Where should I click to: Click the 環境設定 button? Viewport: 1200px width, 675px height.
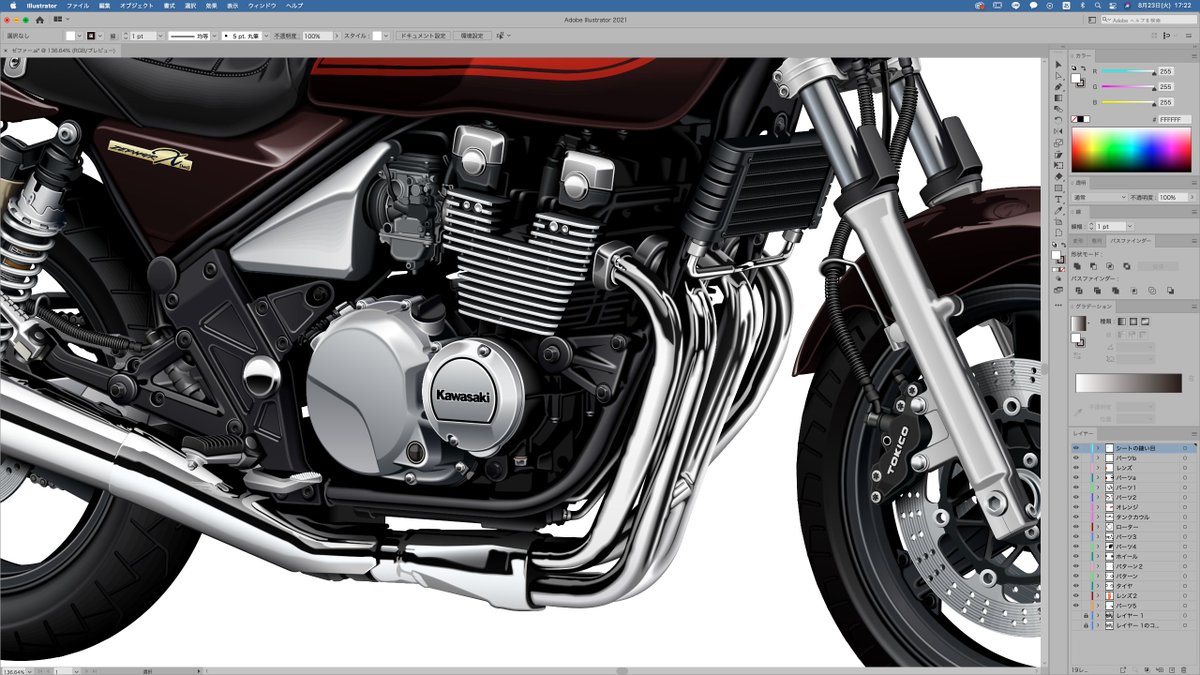pyautogui.click(x=472, y=35)
